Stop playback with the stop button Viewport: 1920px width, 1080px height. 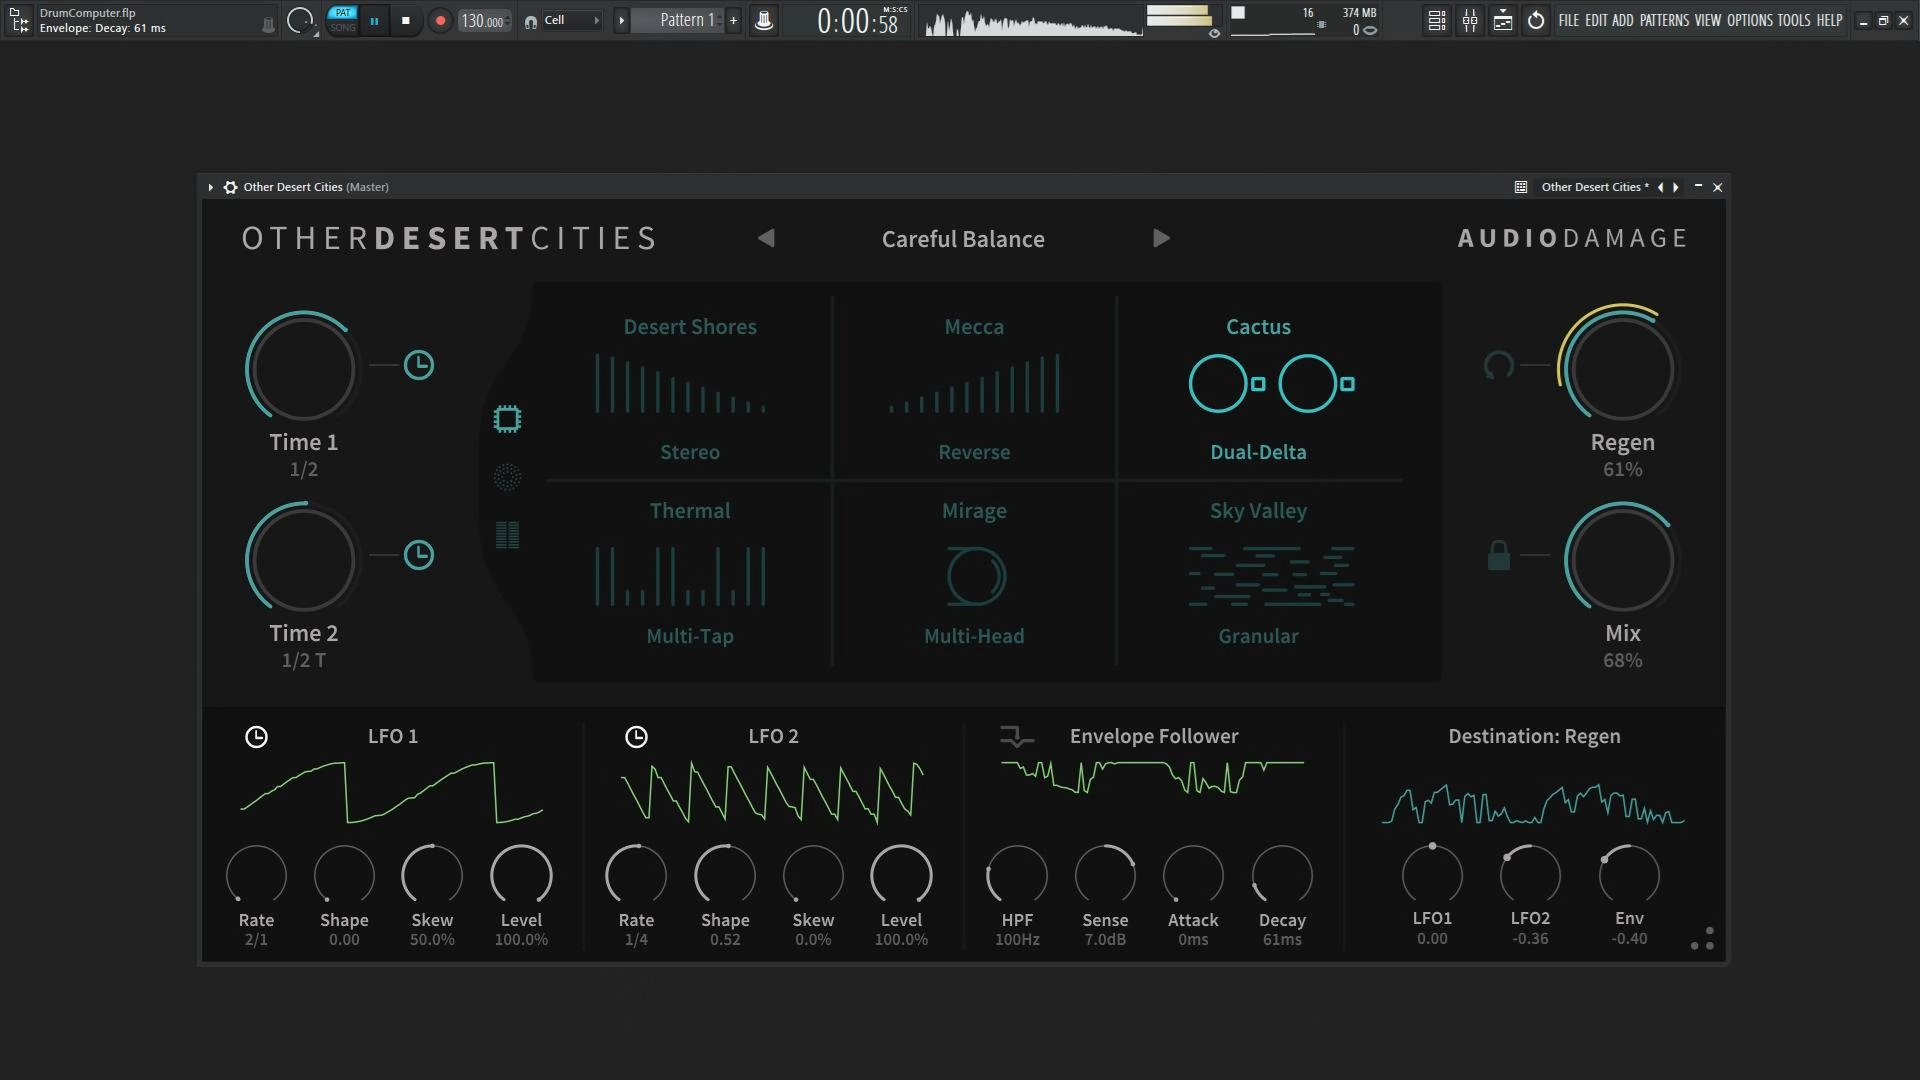406,20
